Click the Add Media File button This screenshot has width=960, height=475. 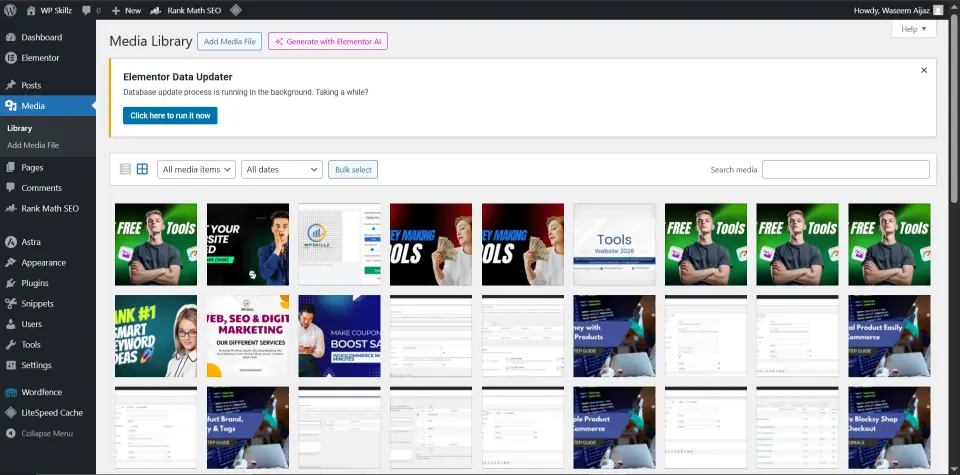pos(230,42)
